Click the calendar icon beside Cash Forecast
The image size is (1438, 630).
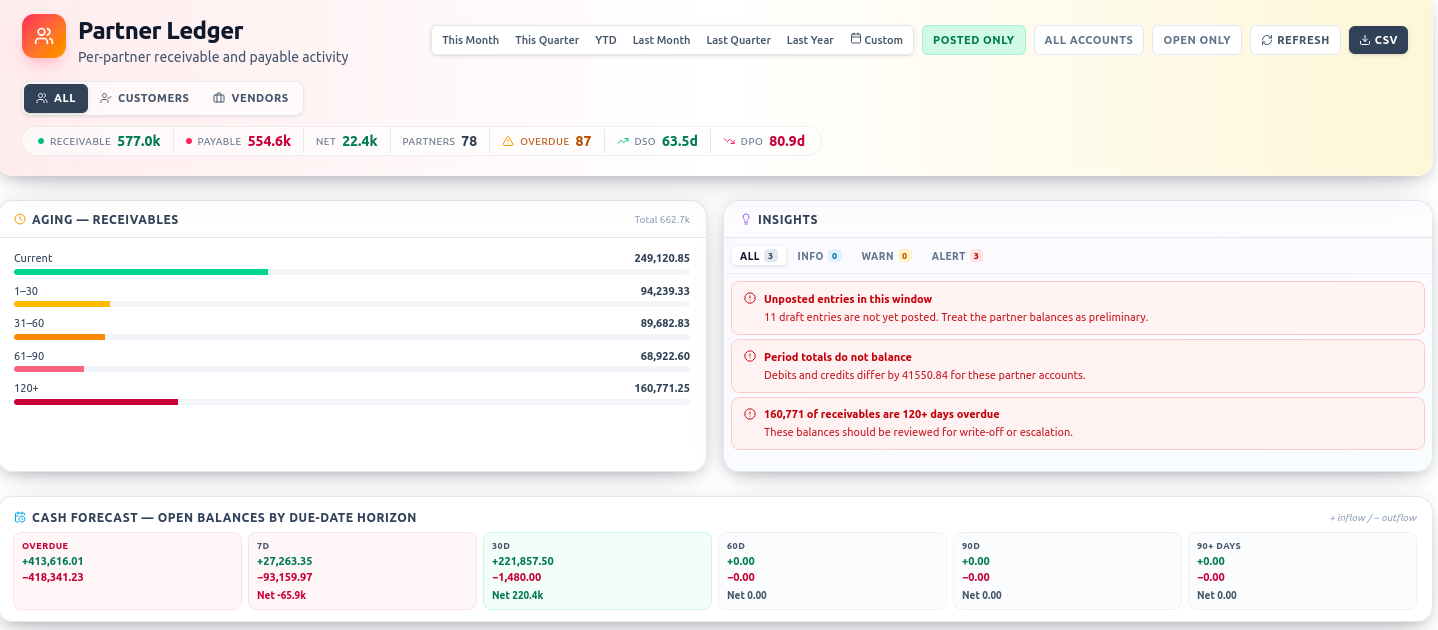(x=20, y=517)
